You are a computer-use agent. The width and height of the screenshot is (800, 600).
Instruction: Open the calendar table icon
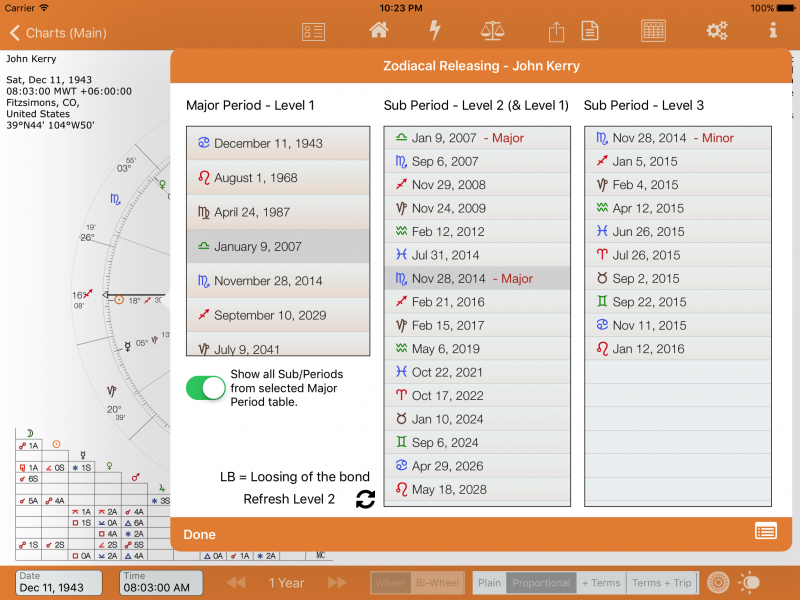(653, 31)
